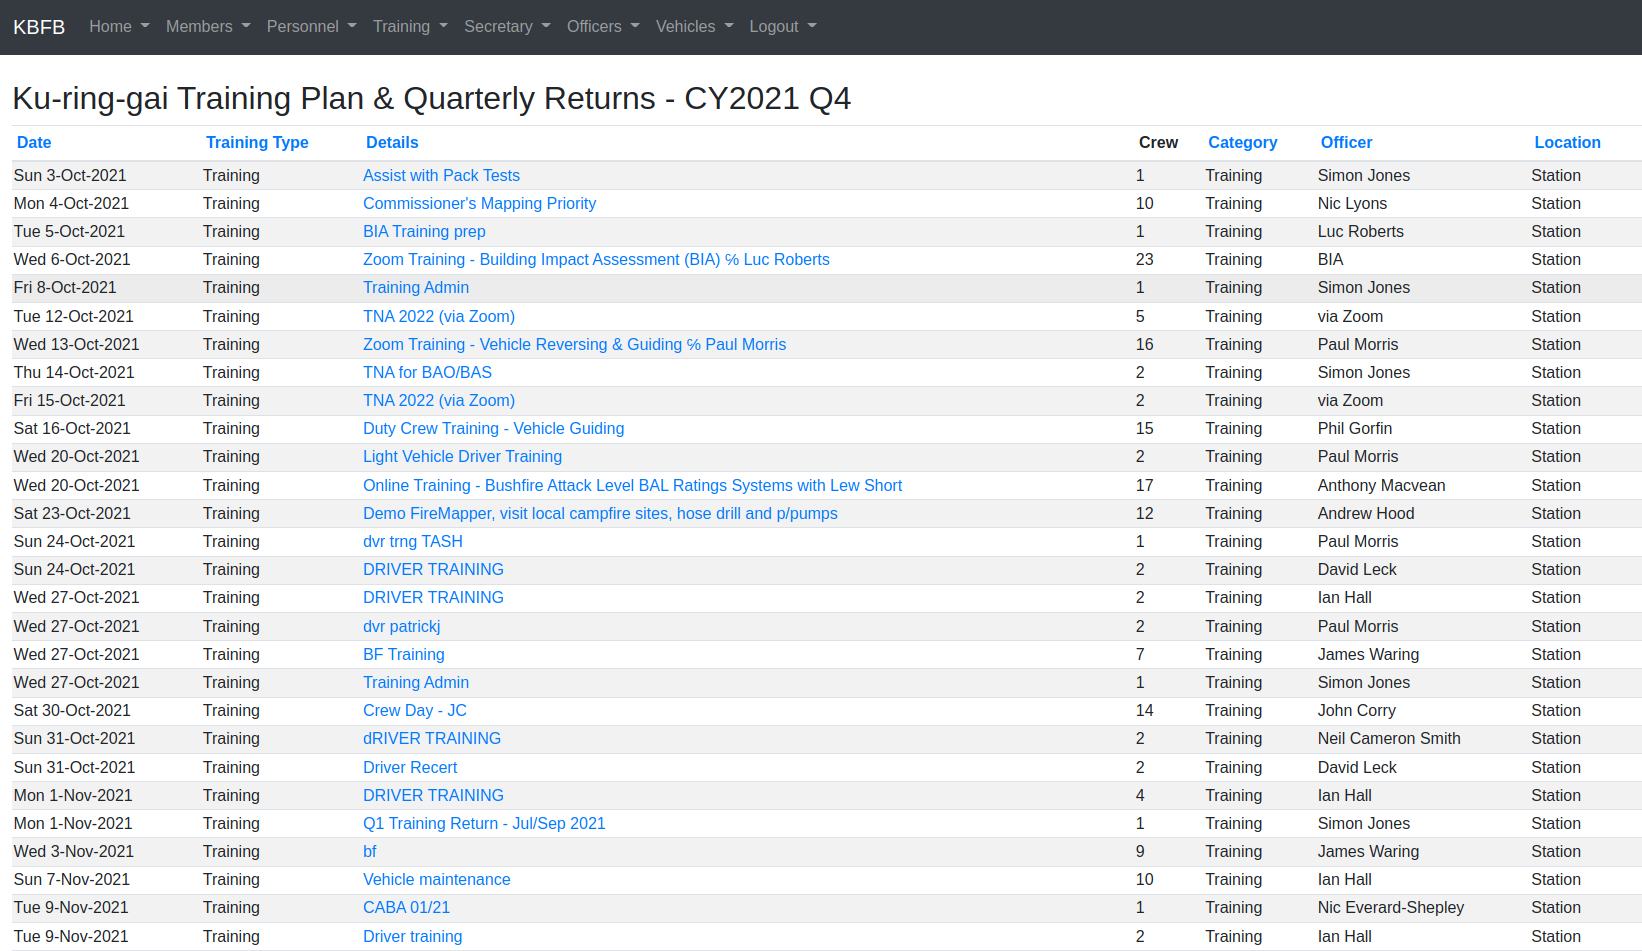Click officer name Luc Roberts

tap(1360, 232)
